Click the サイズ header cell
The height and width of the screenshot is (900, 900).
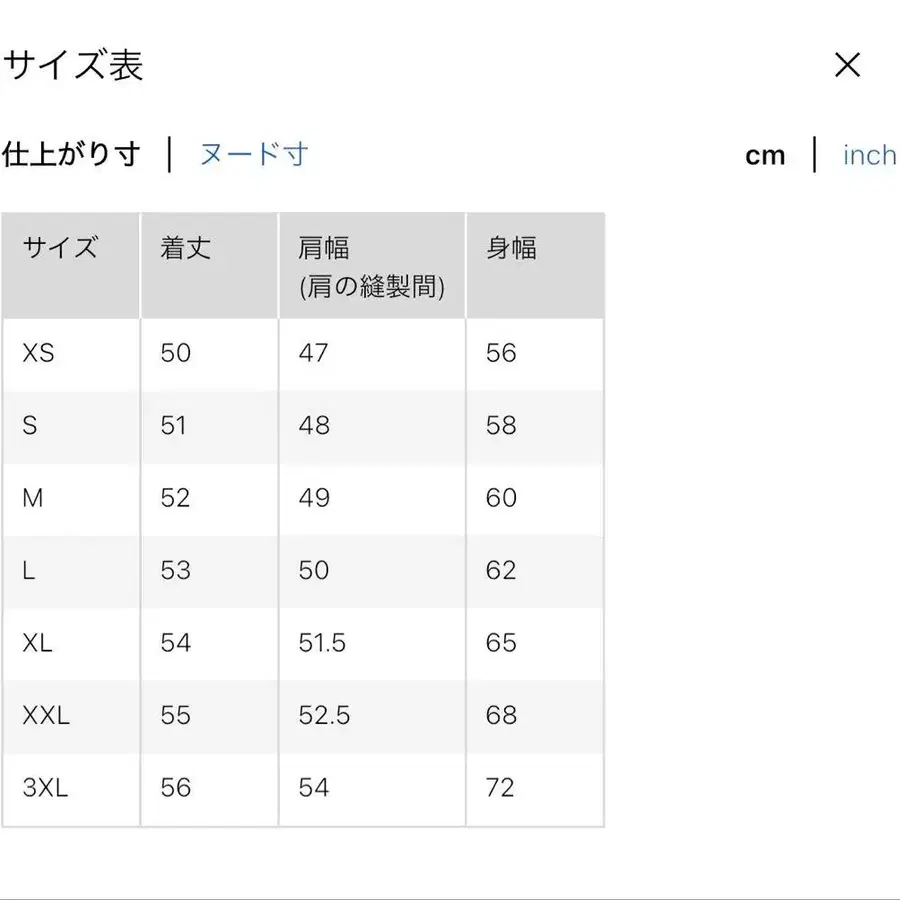[70, 249]
